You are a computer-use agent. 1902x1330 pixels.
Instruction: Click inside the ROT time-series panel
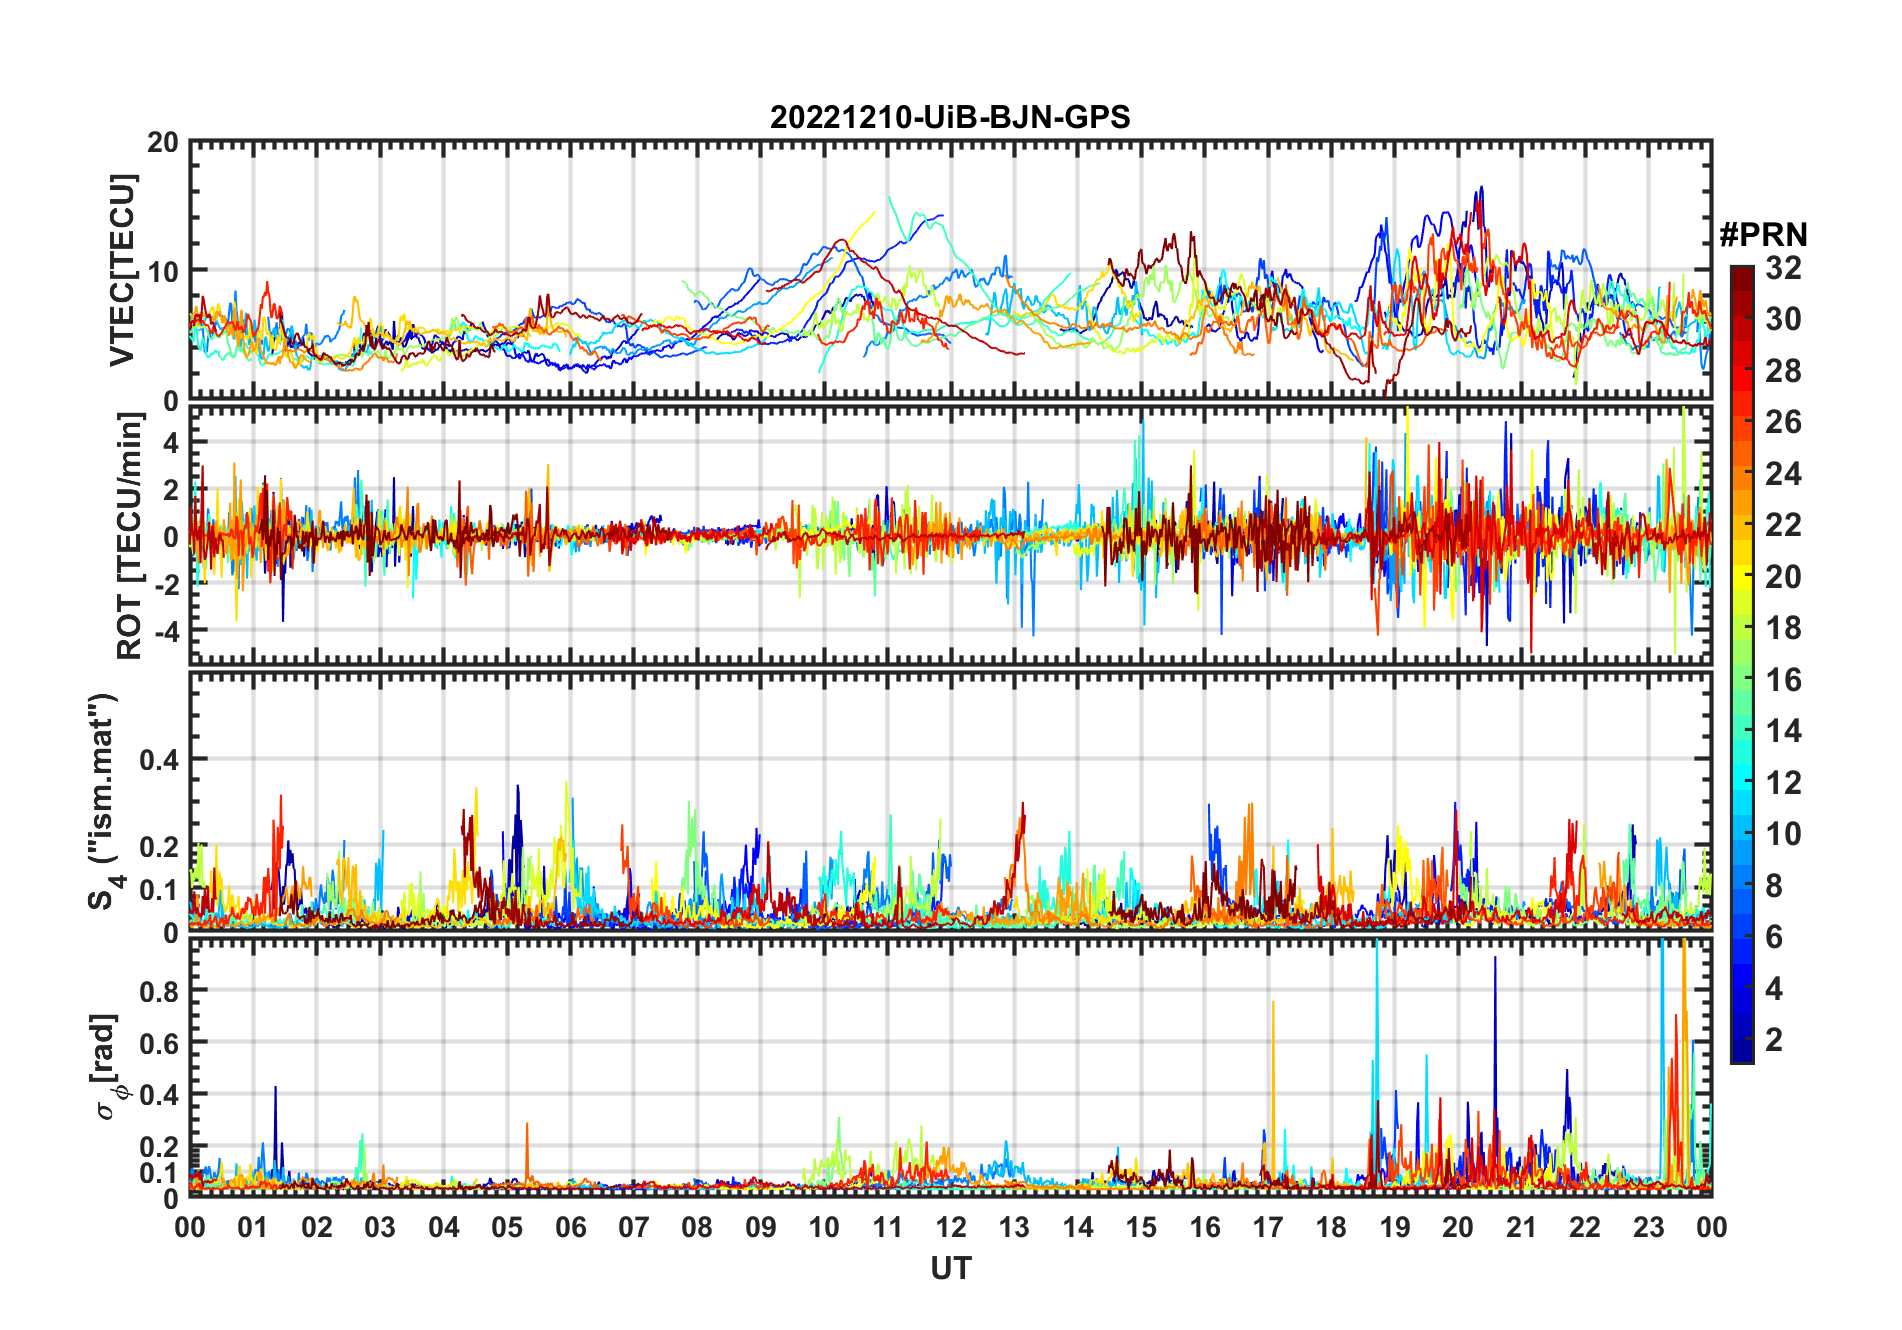[x=950, y=534]
